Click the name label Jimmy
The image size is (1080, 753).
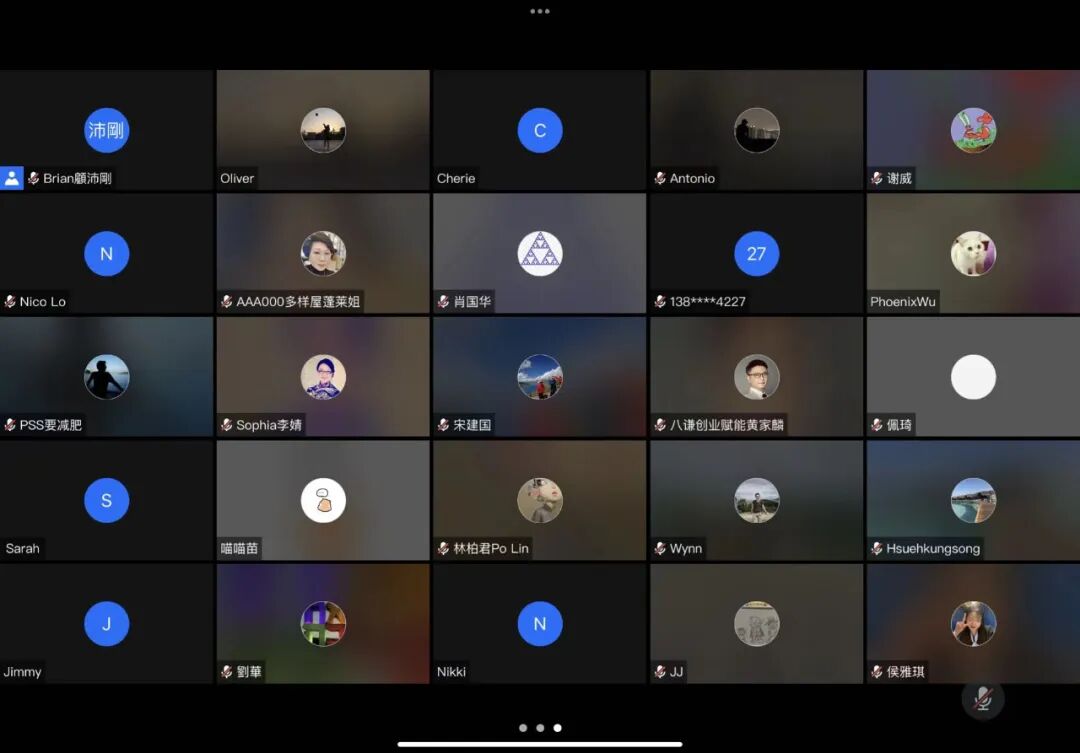pos(22,672)
